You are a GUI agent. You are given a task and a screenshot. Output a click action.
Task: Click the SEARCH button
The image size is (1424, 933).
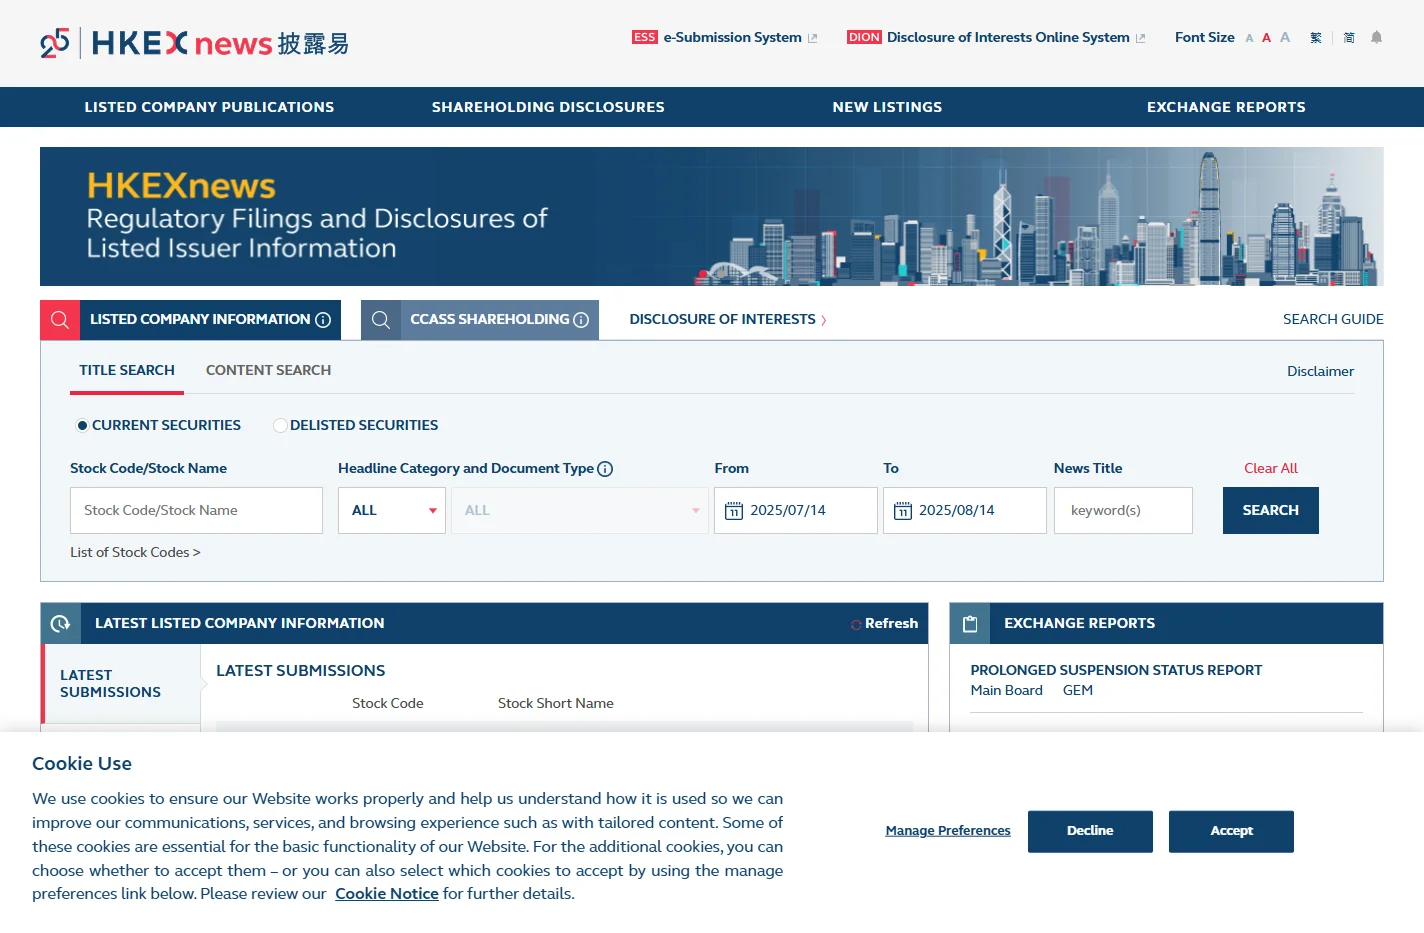tap(1270, 511)
